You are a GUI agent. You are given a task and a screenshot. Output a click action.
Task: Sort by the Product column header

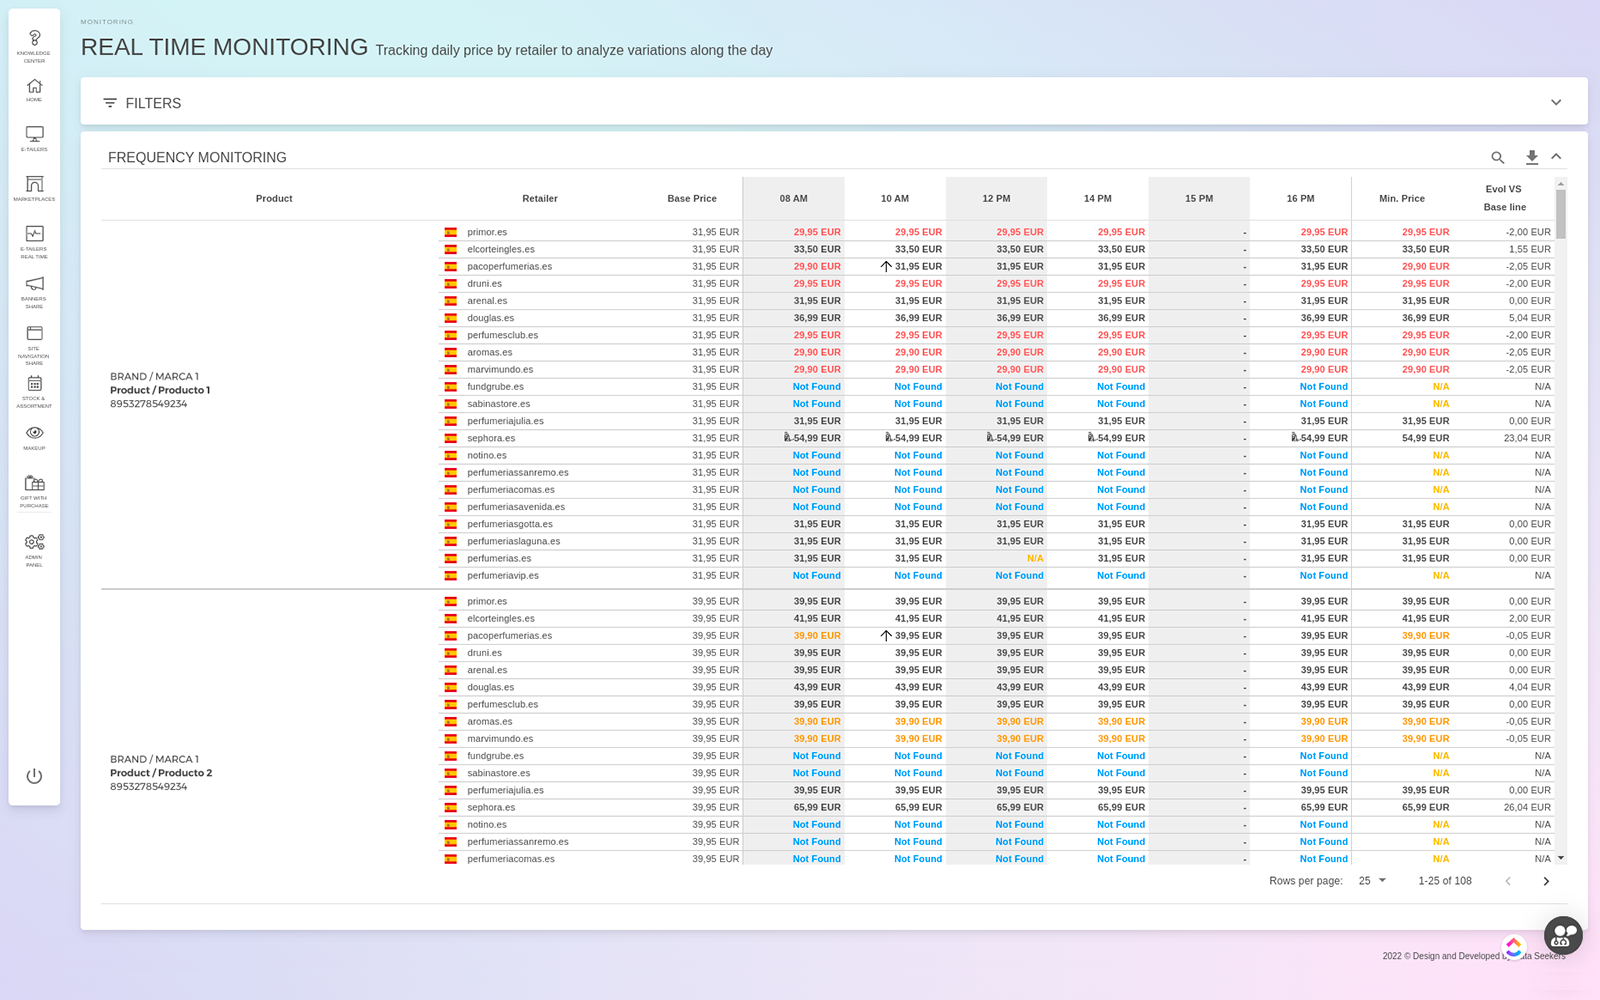click(274, 198)
